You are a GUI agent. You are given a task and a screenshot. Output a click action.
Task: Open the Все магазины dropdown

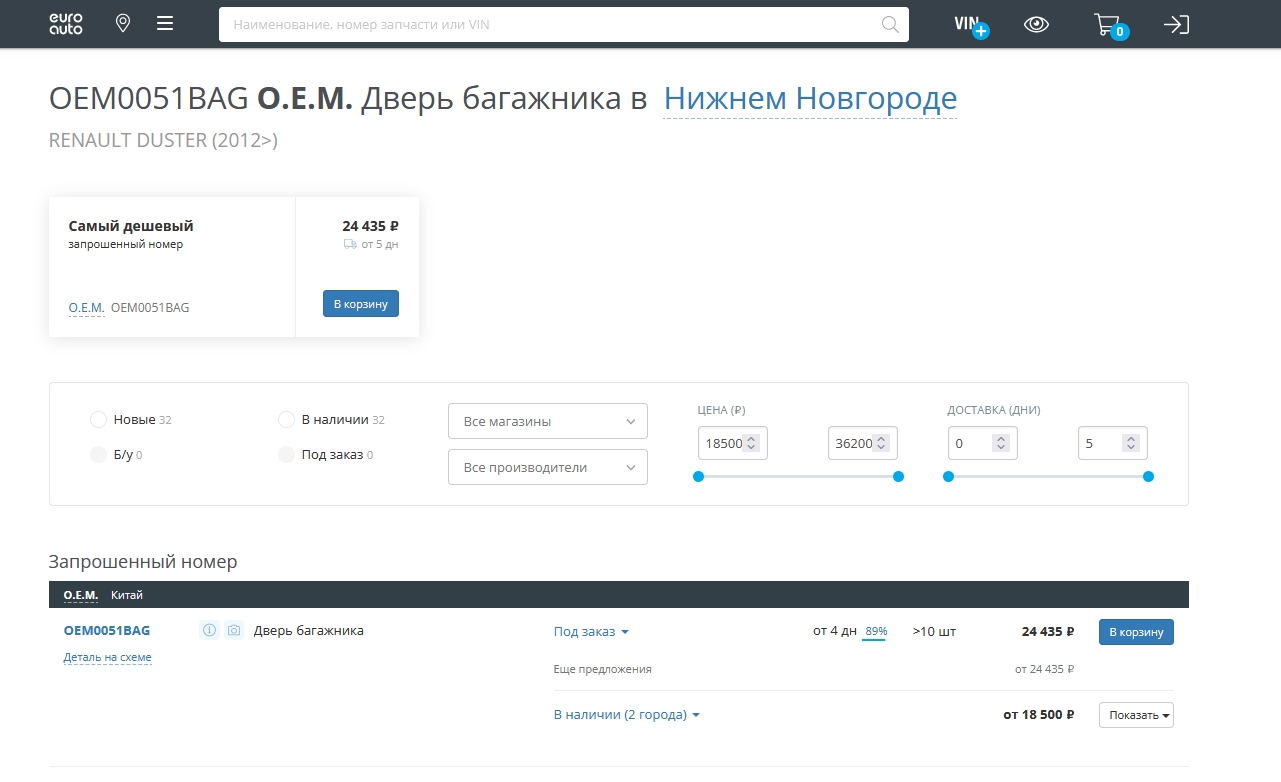pos(548,421)
